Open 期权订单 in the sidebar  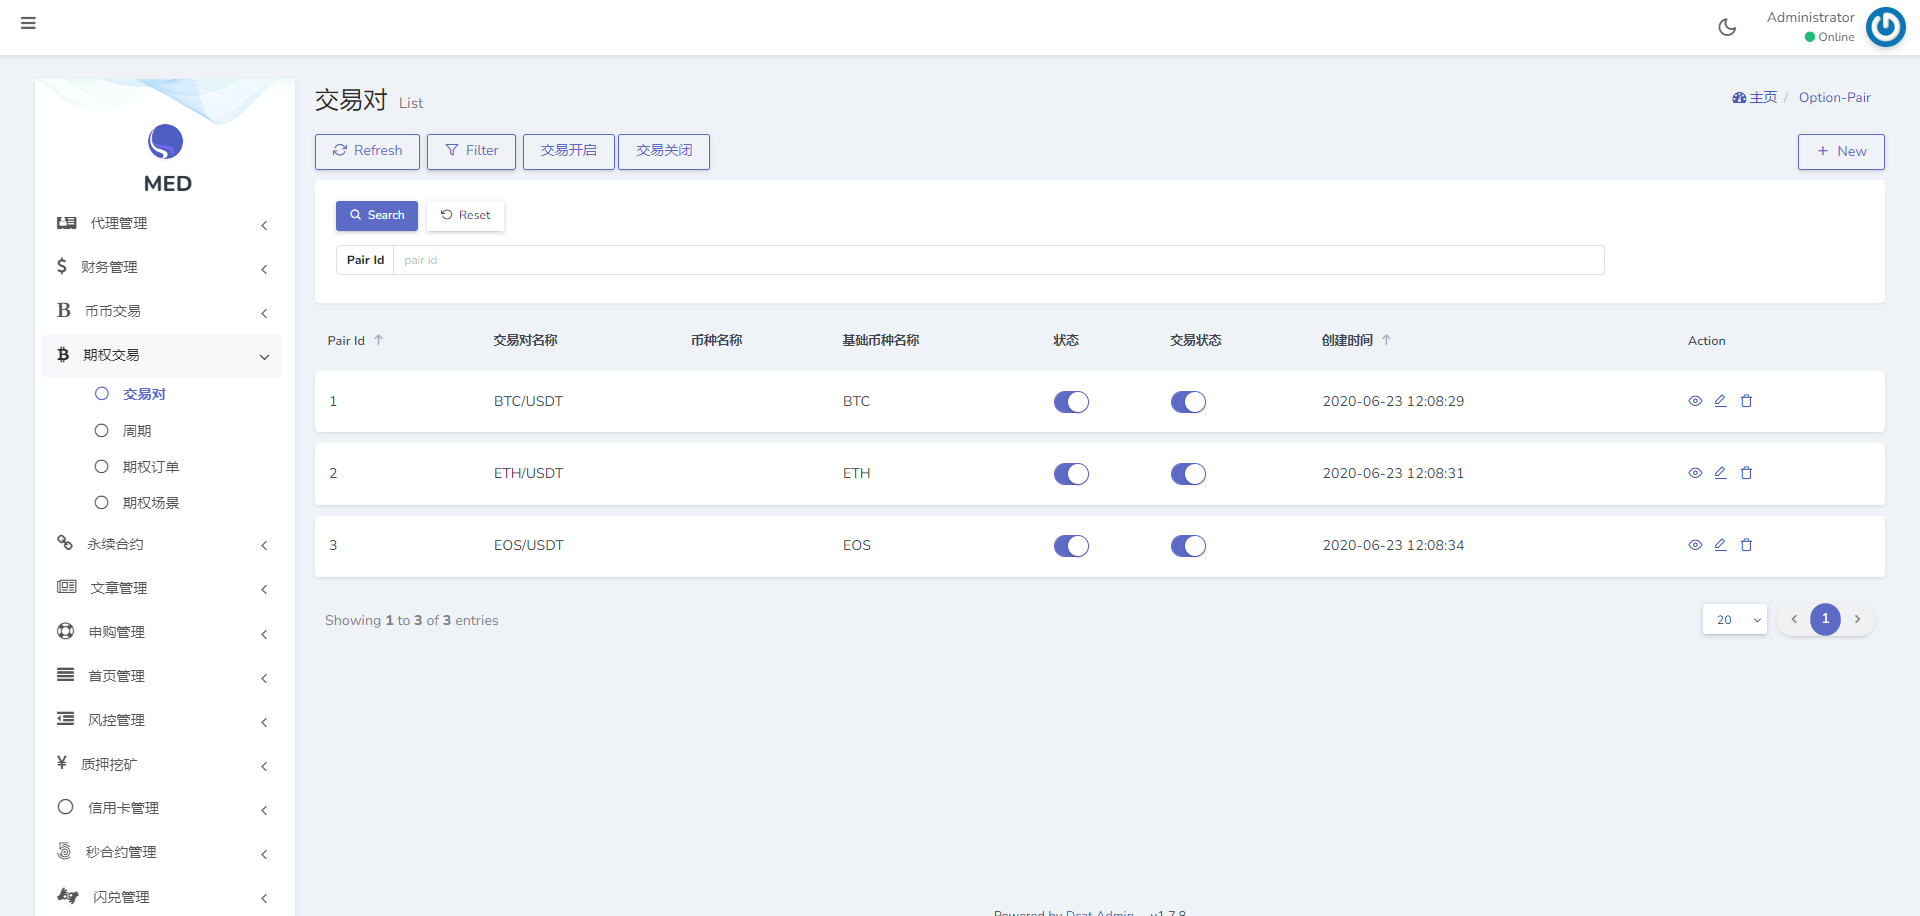(x=150, y=467)
